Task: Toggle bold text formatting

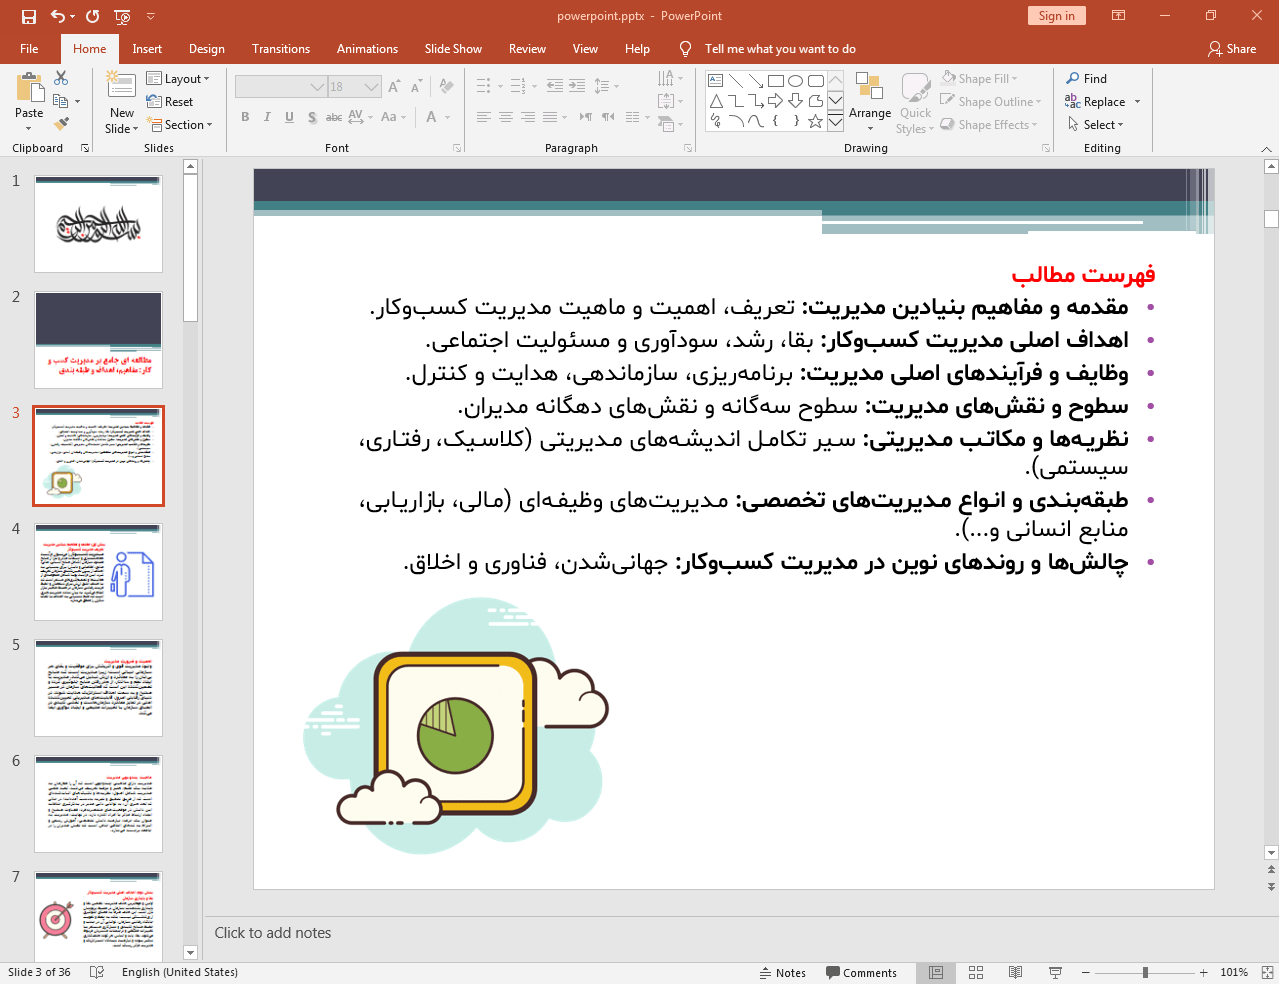Action: coord(244,117)
